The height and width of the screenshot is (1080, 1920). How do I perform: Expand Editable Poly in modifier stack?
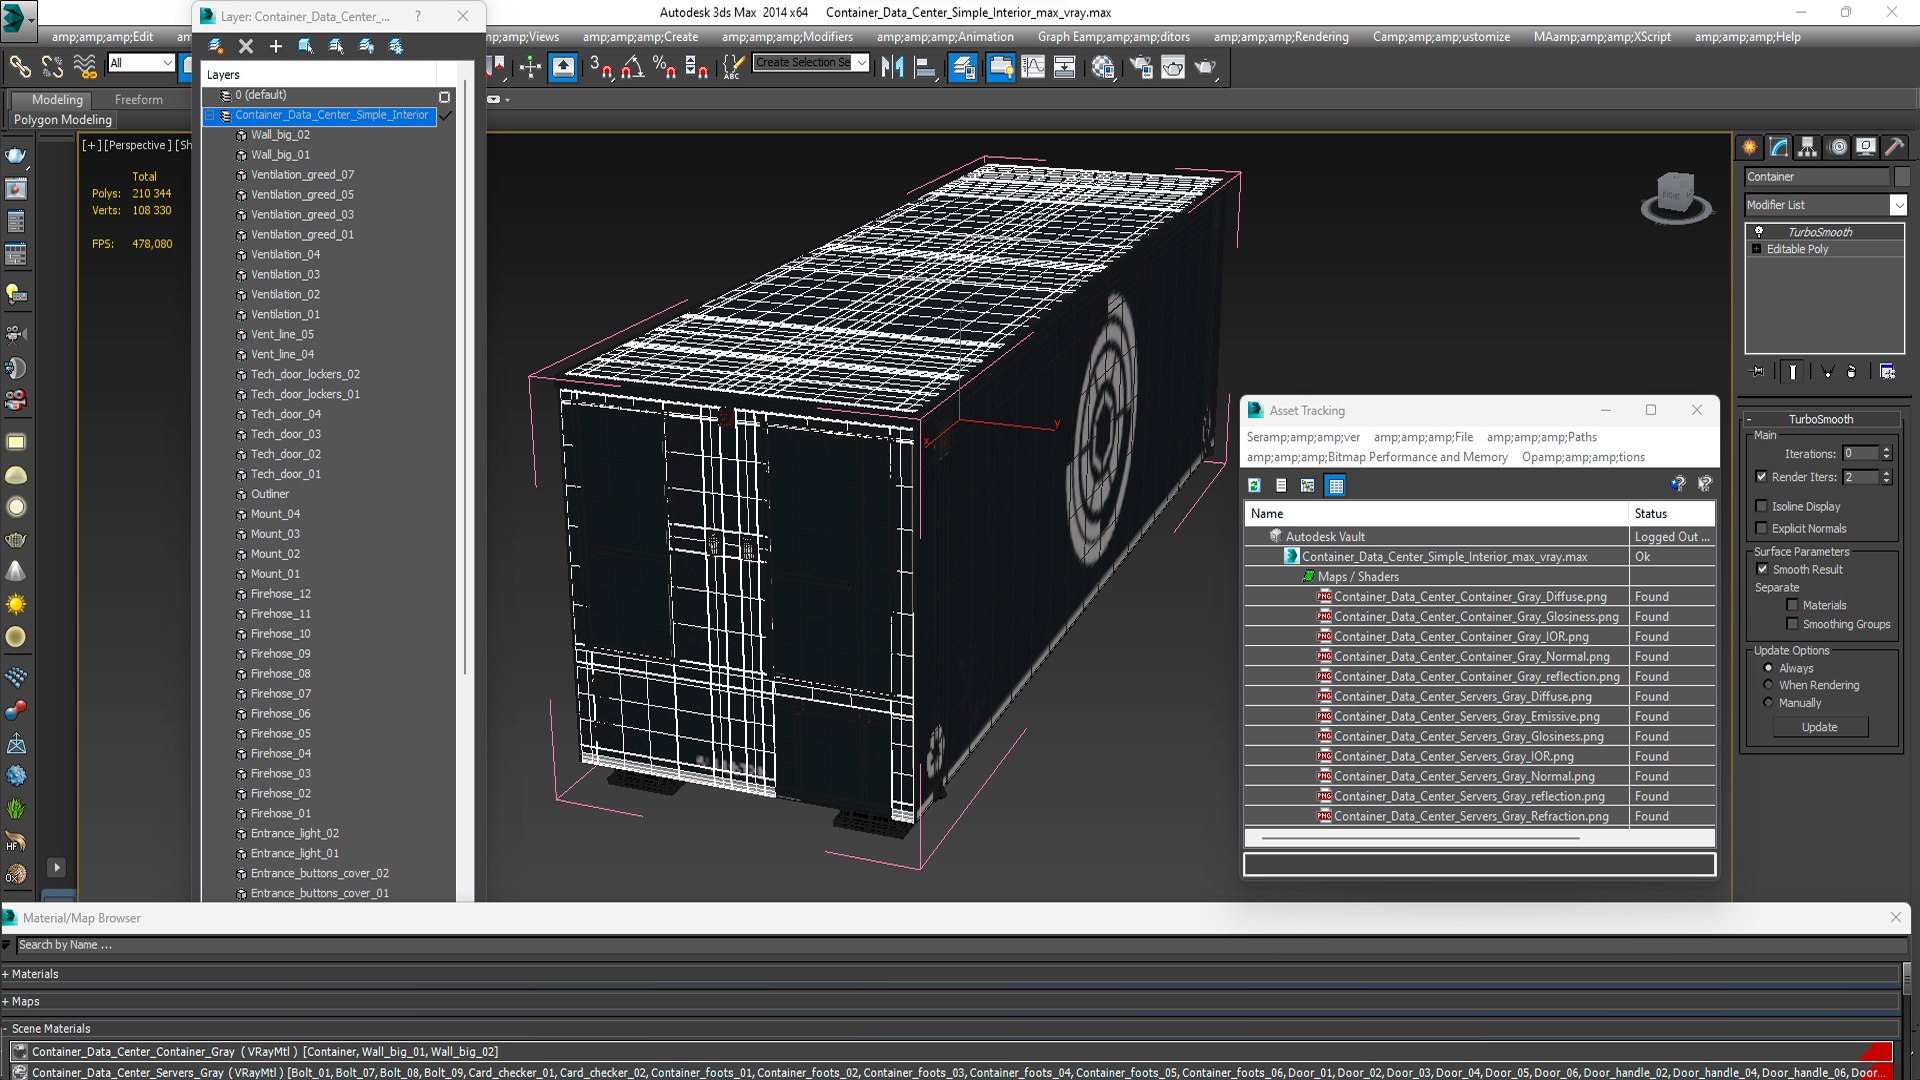1756,249
